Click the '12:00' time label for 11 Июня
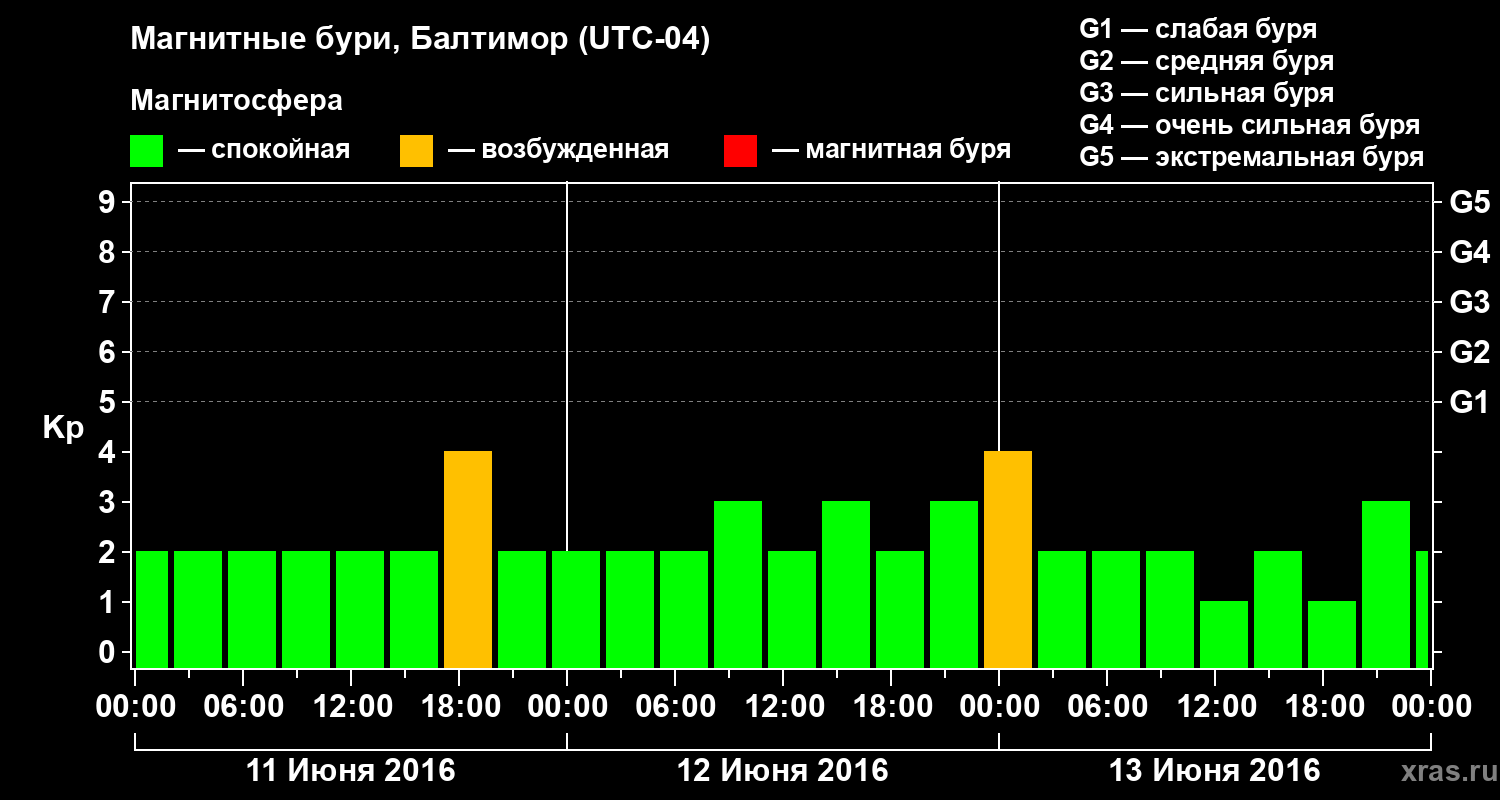Screen dimensions: 1500x800 (351, 707)
